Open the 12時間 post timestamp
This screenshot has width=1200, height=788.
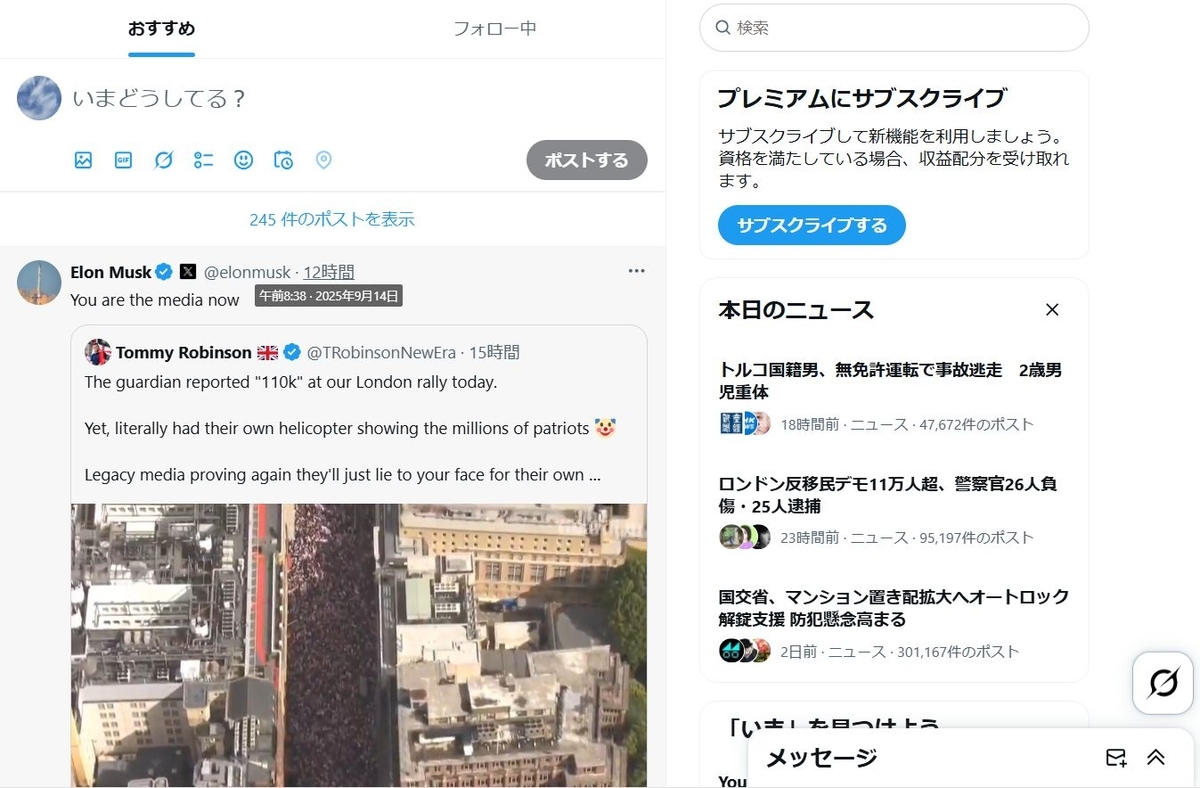click(x=329, y=272)
